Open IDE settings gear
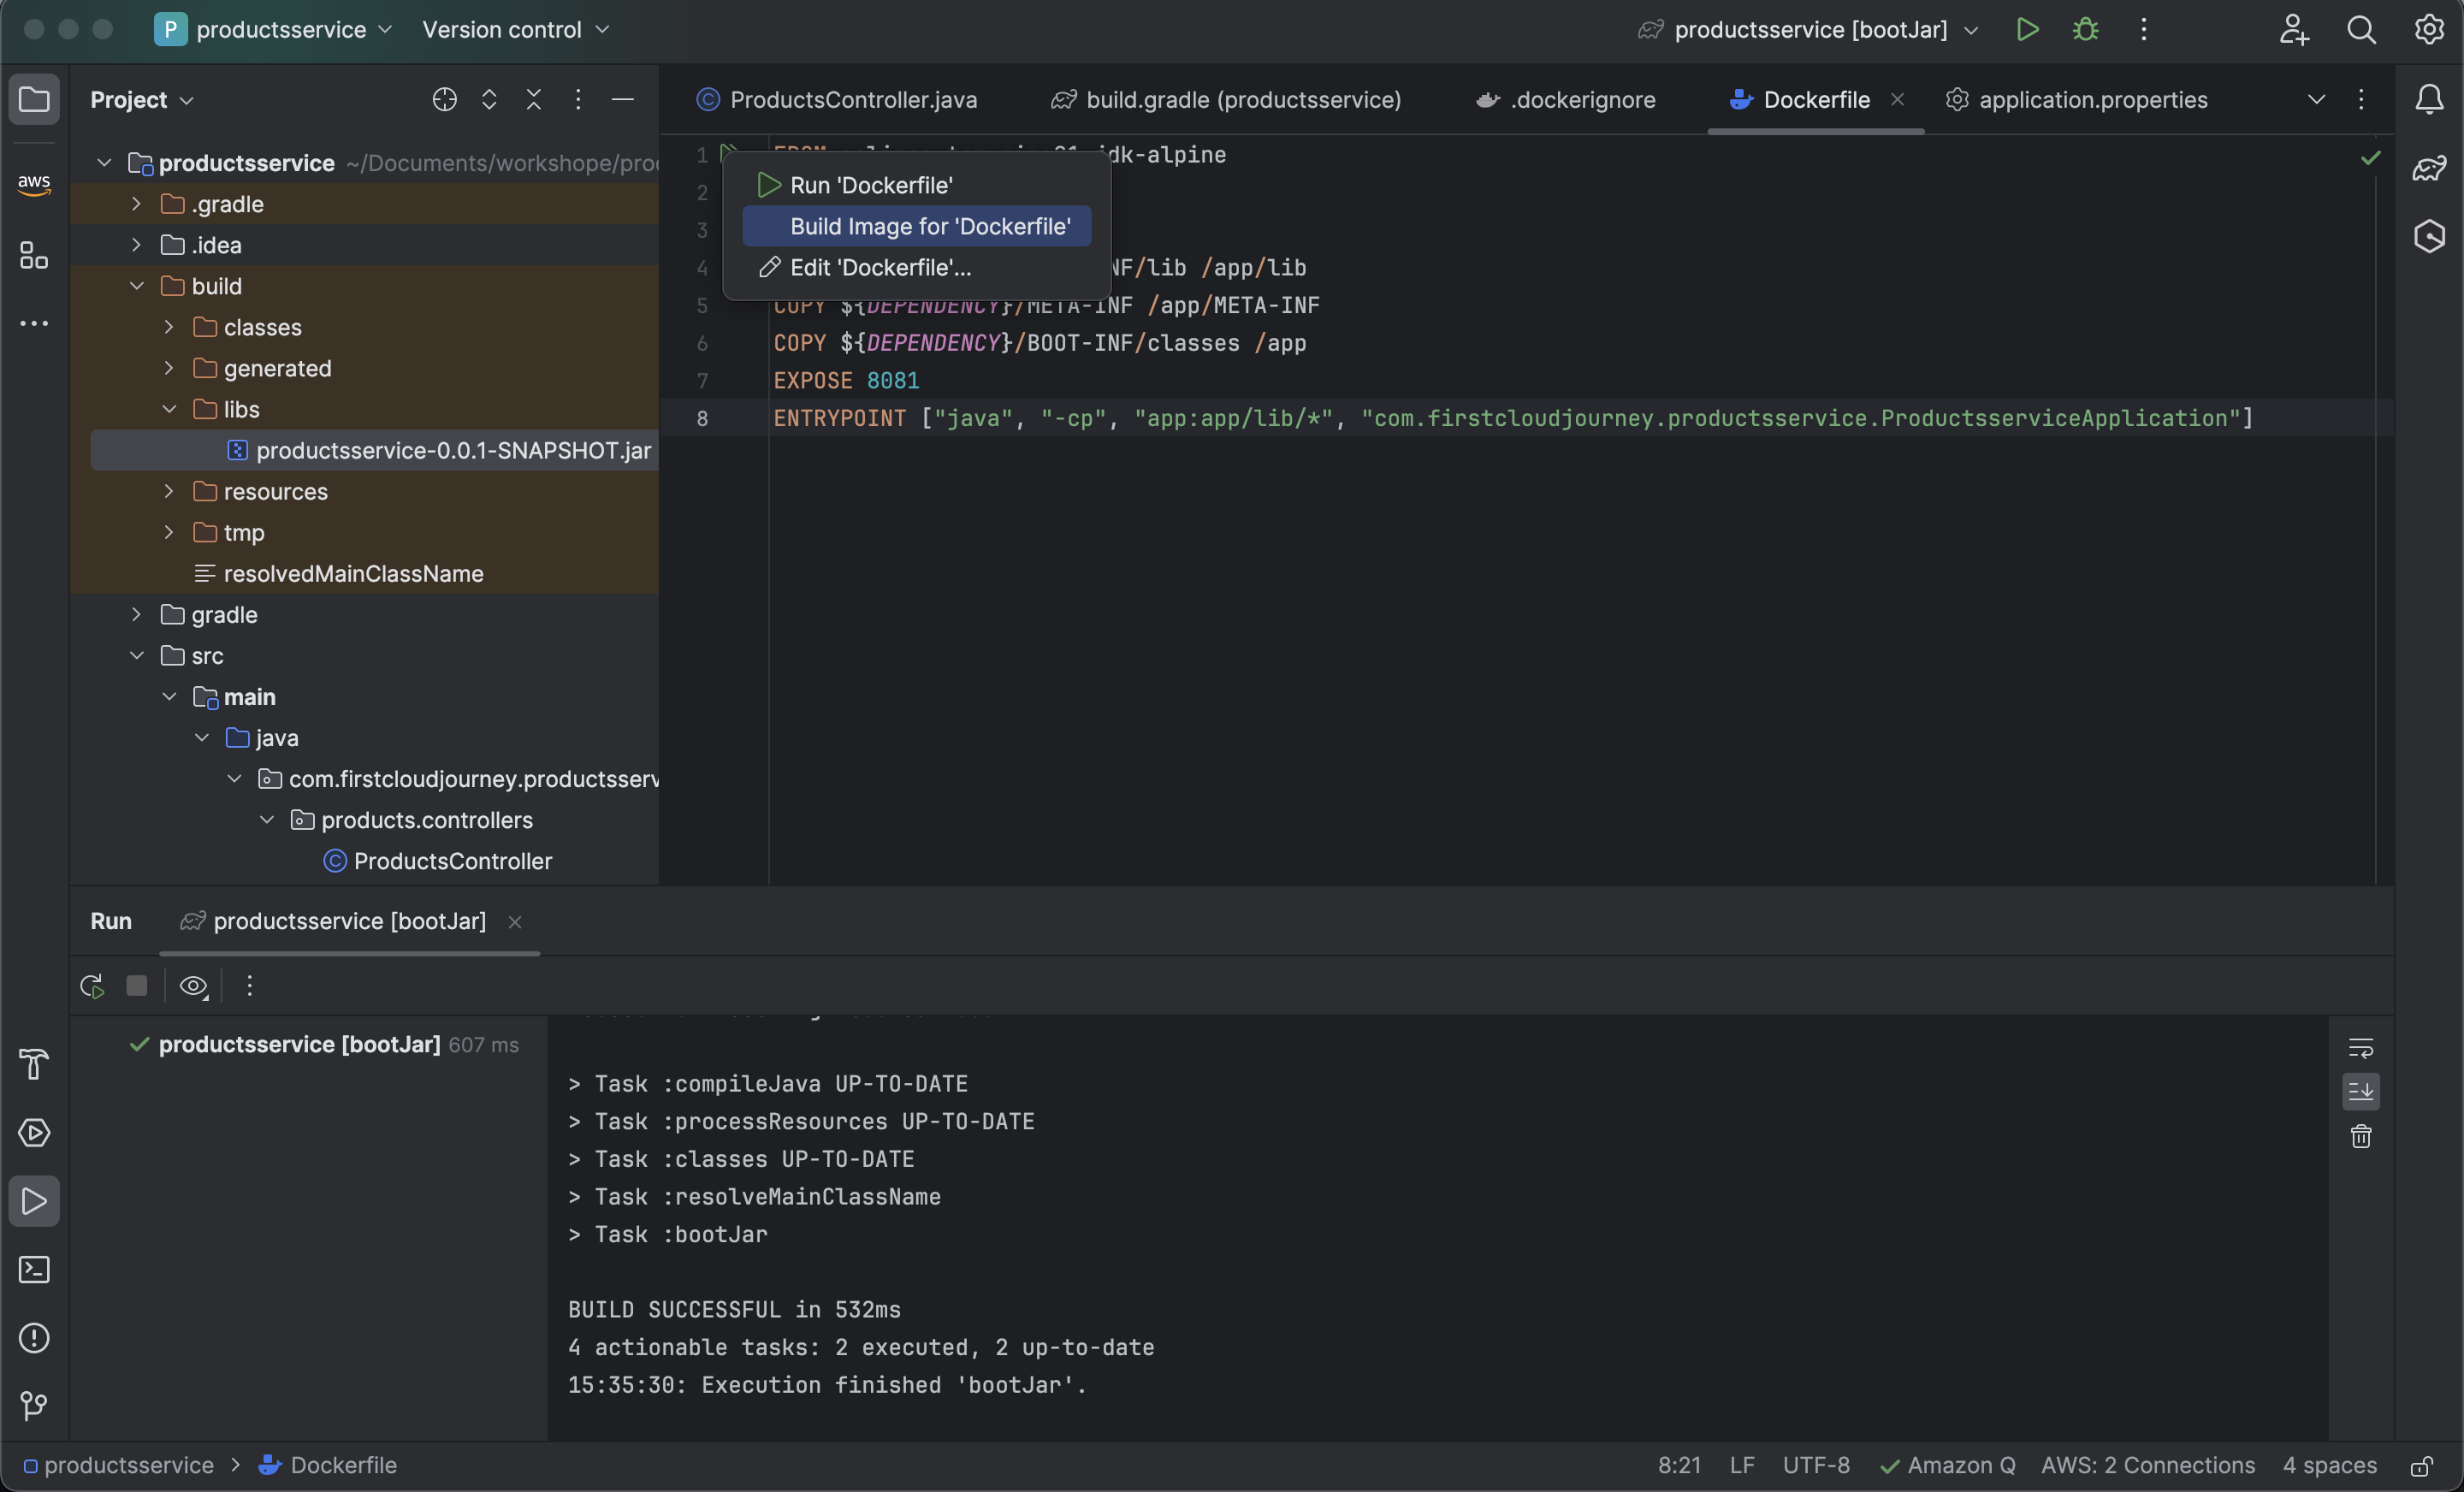 tap(2429, 29)
